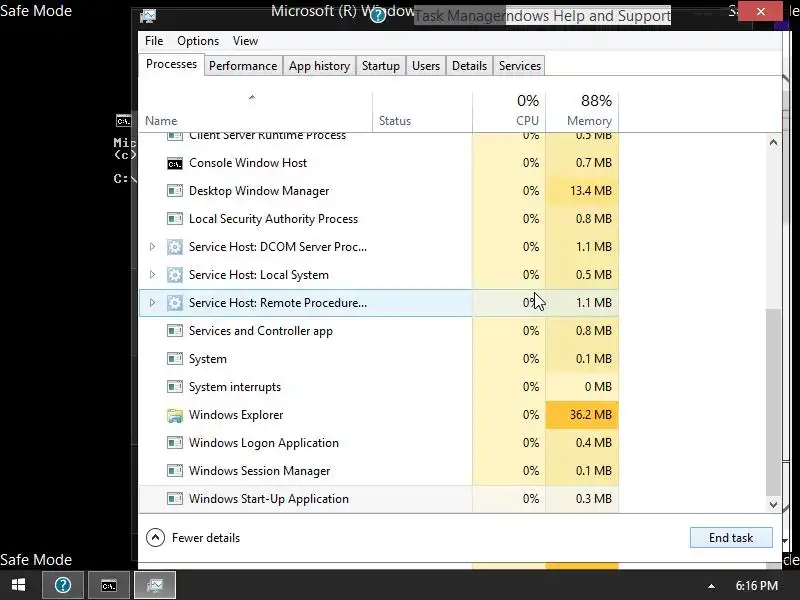Open the View menu
Image resolution: width=800 pixels, height=600 pixels.
245,41
